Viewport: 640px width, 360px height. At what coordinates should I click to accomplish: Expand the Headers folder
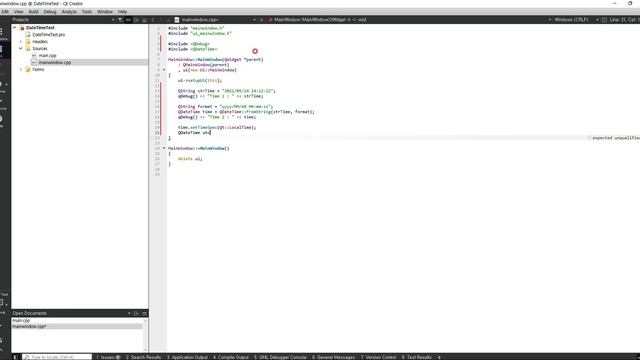coord(21,42)
